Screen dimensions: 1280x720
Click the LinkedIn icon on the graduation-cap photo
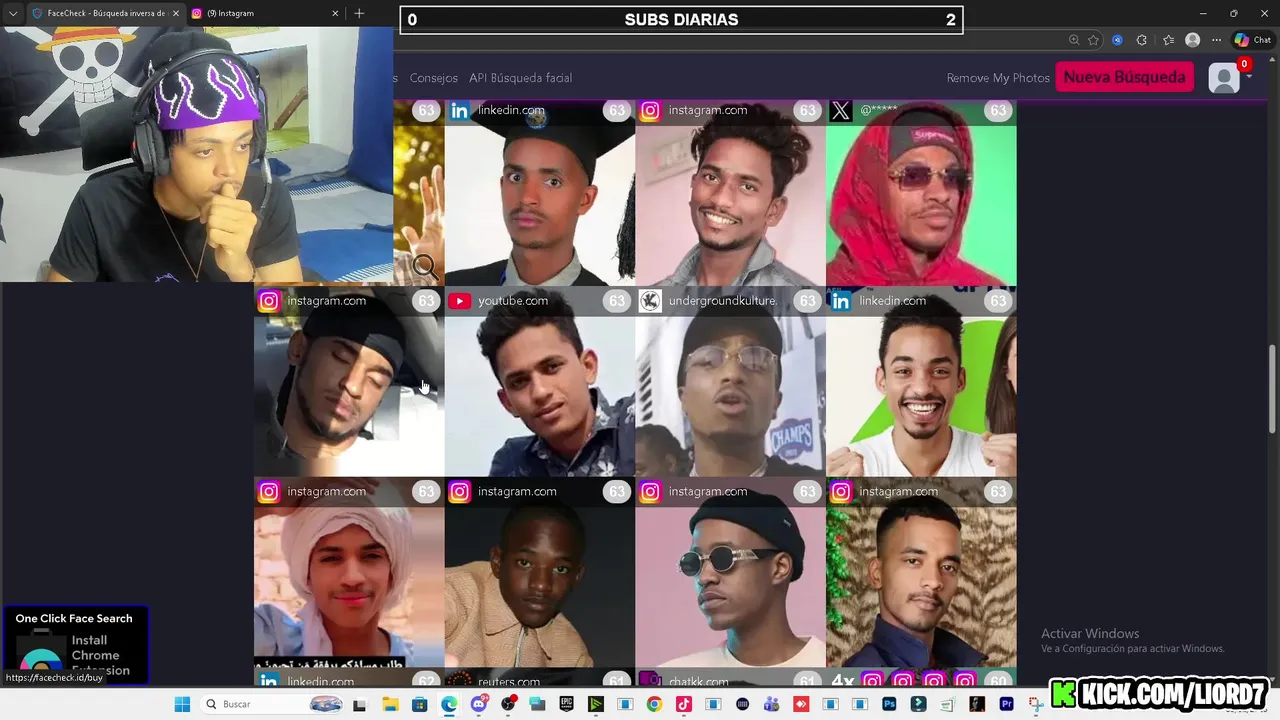[x=459, y=111]
